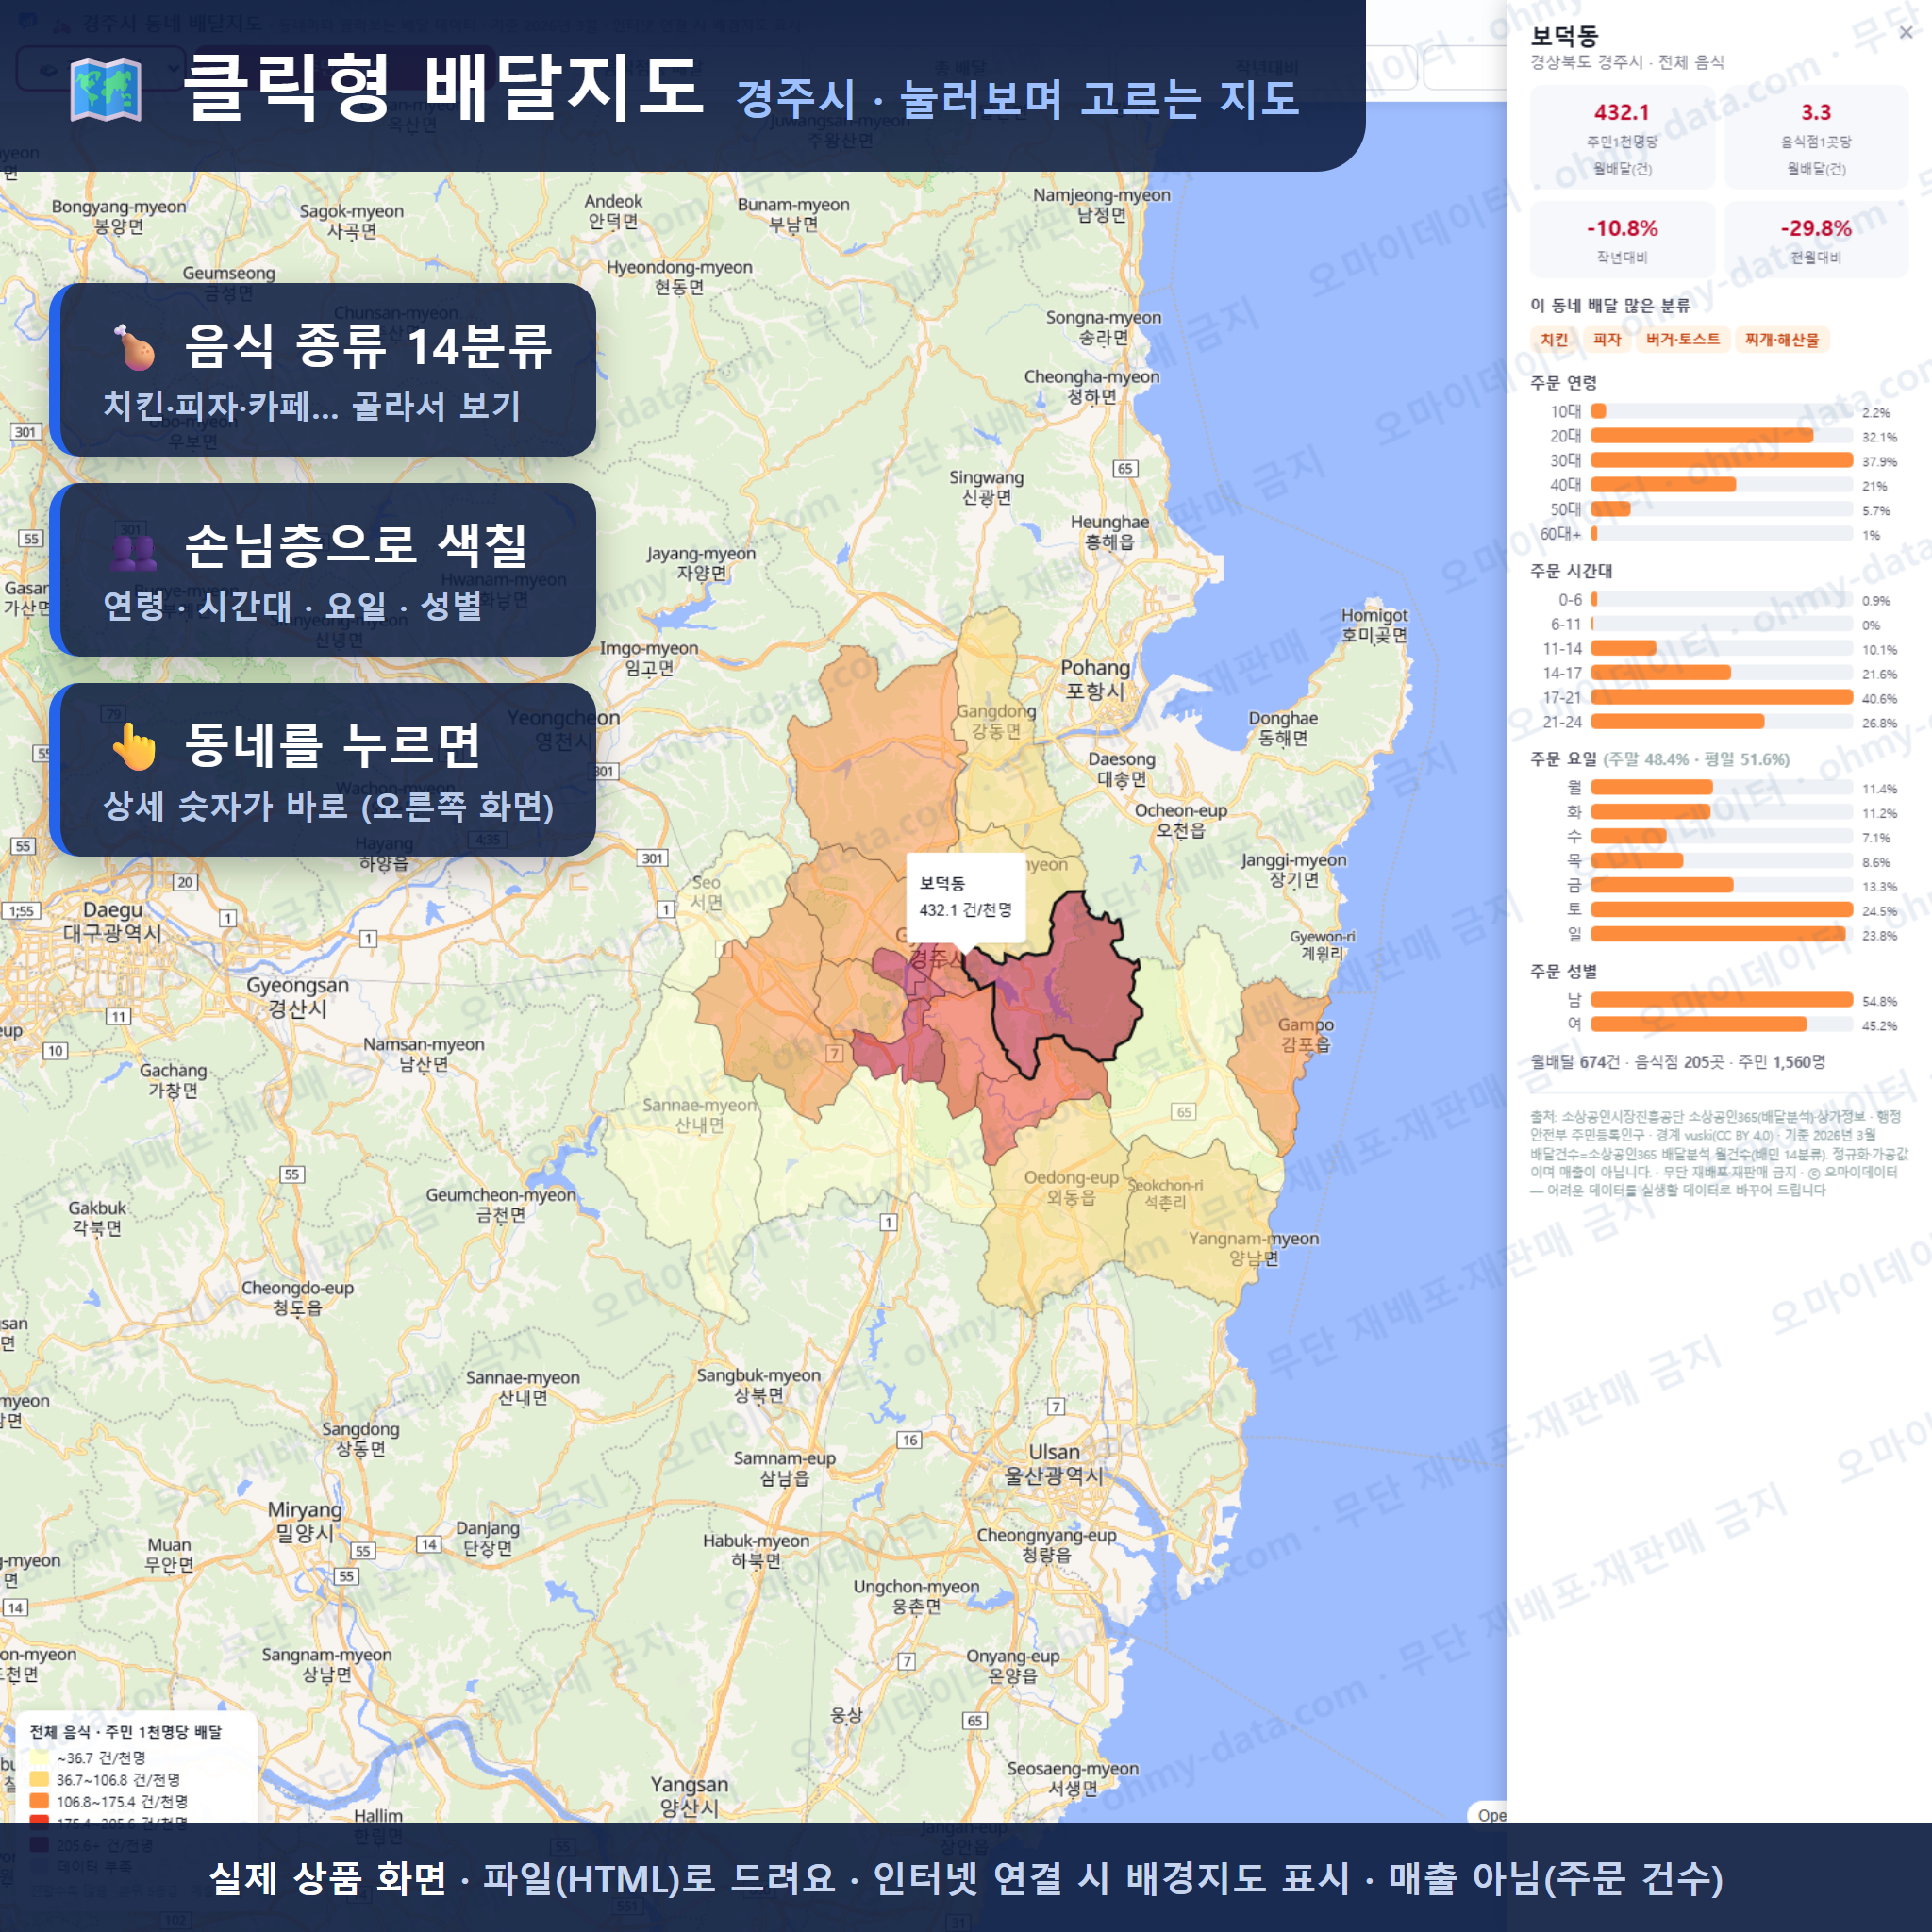The image size is (1932, 1932).
Task: Click the -29.8% 전월대비 card
Action: [x=1816, y=240]
